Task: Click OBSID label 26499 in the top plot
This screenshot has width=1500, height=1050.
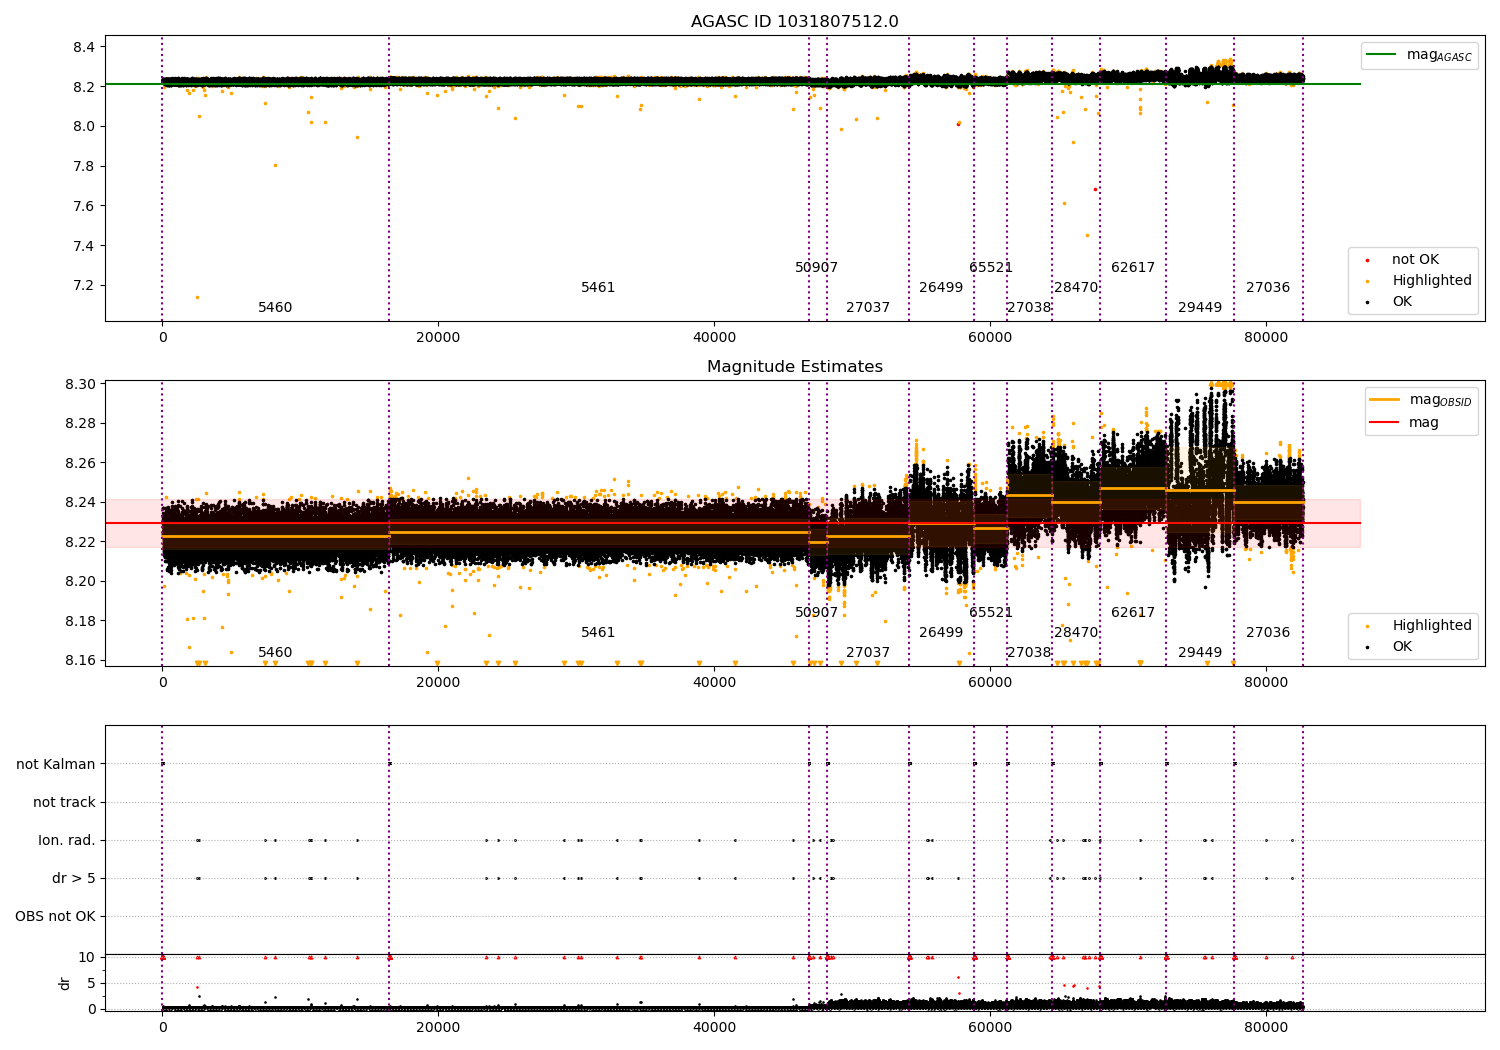Action: [x=941, y=288]
